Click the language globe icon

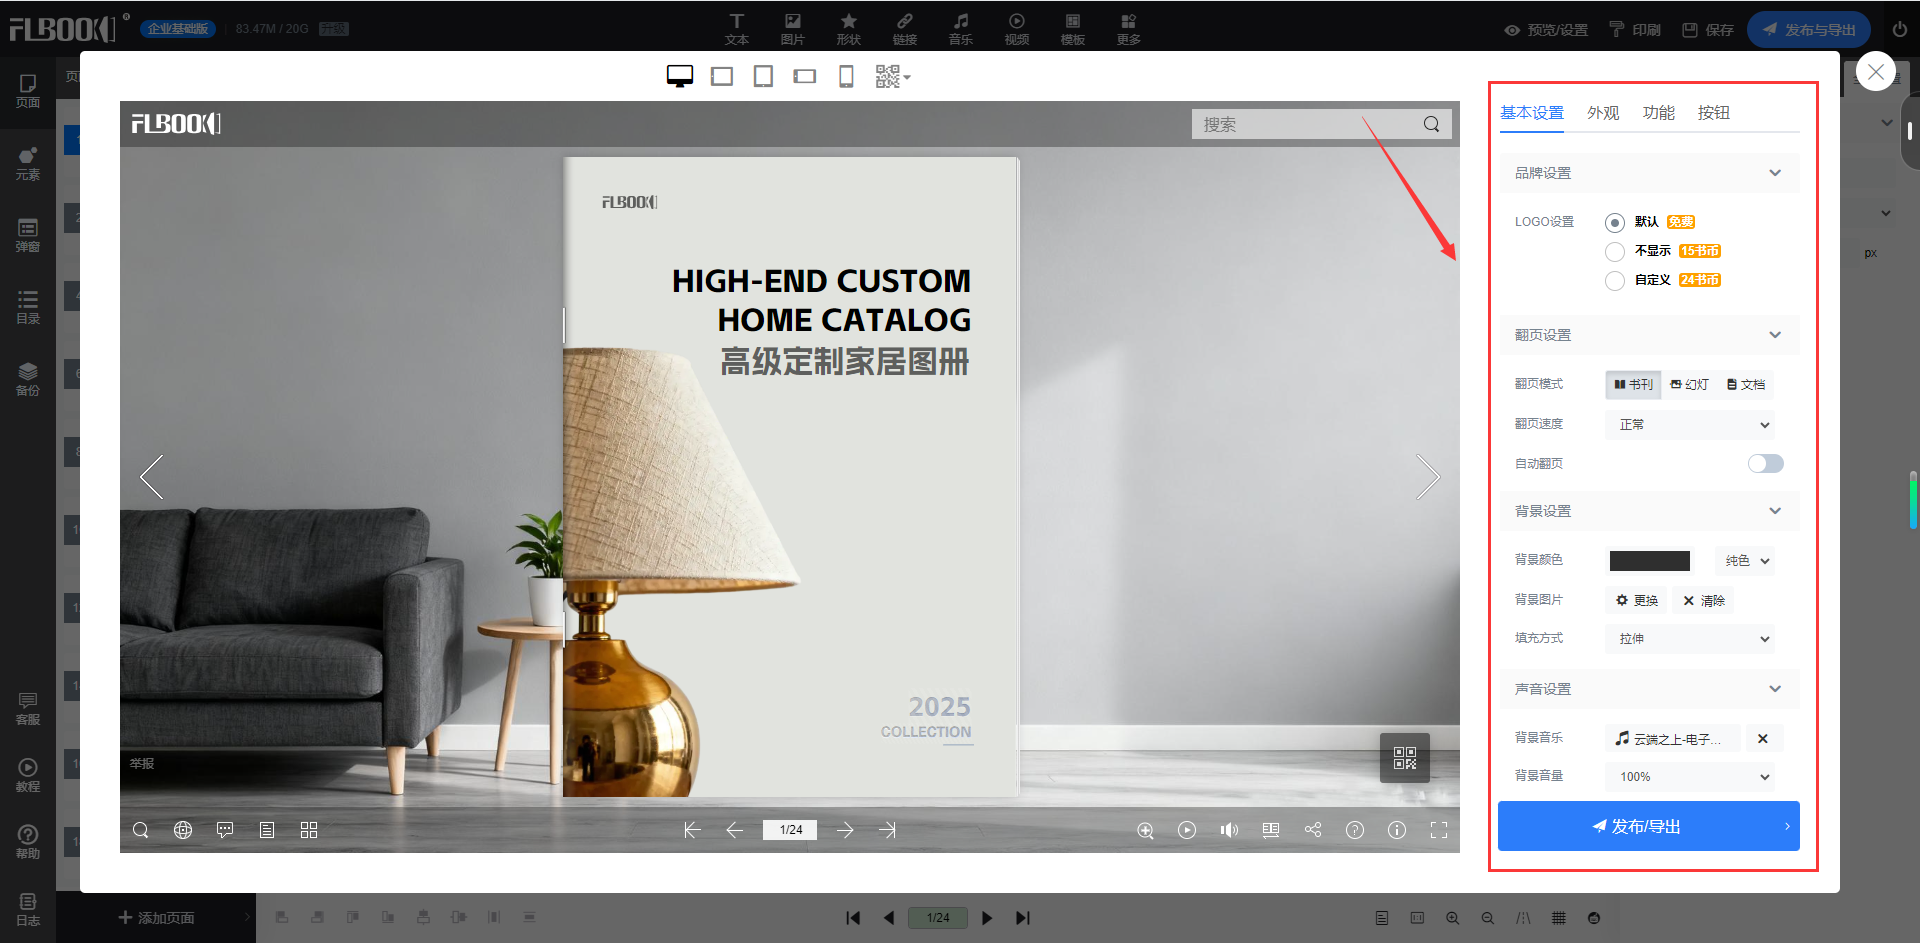coord(183,830)
